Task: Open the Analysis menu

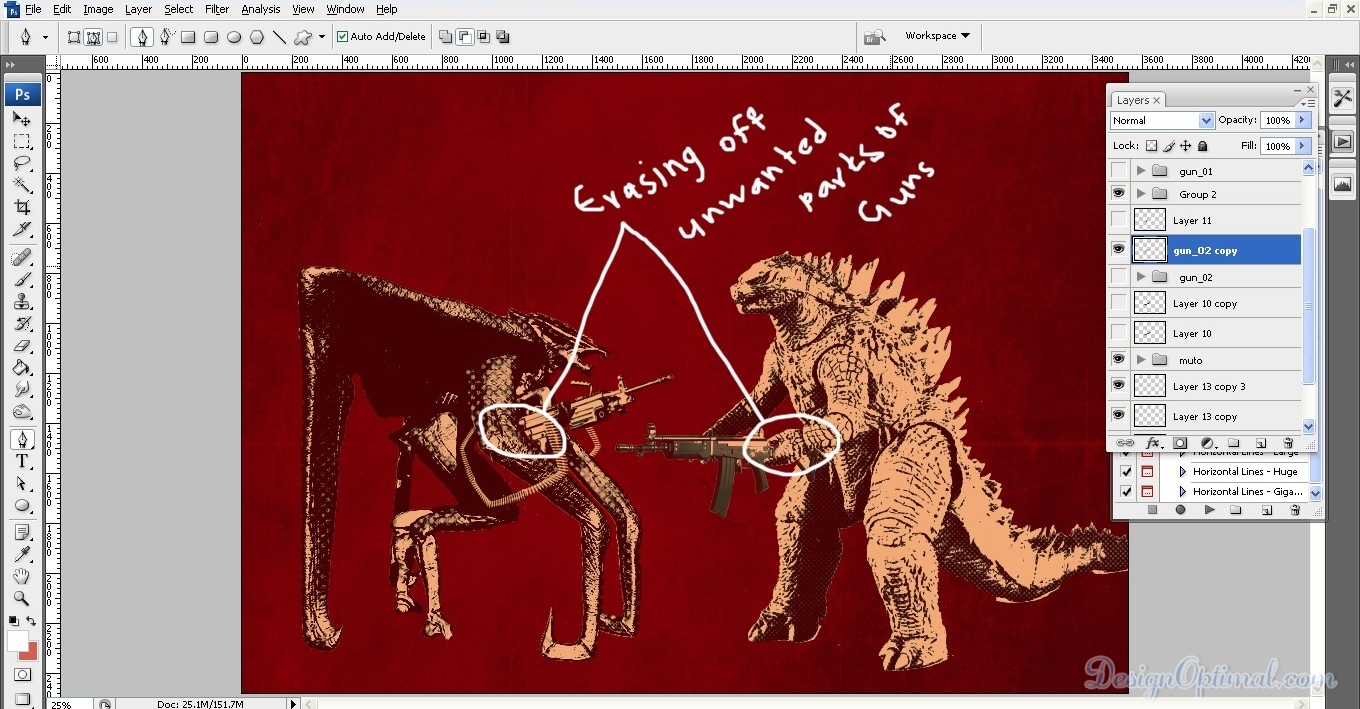Action: tap(261, 9)
